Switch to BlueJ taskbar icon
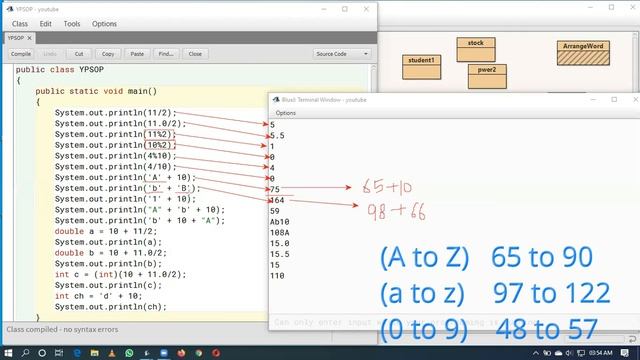The image size is (640, 360). coord(147,353)
